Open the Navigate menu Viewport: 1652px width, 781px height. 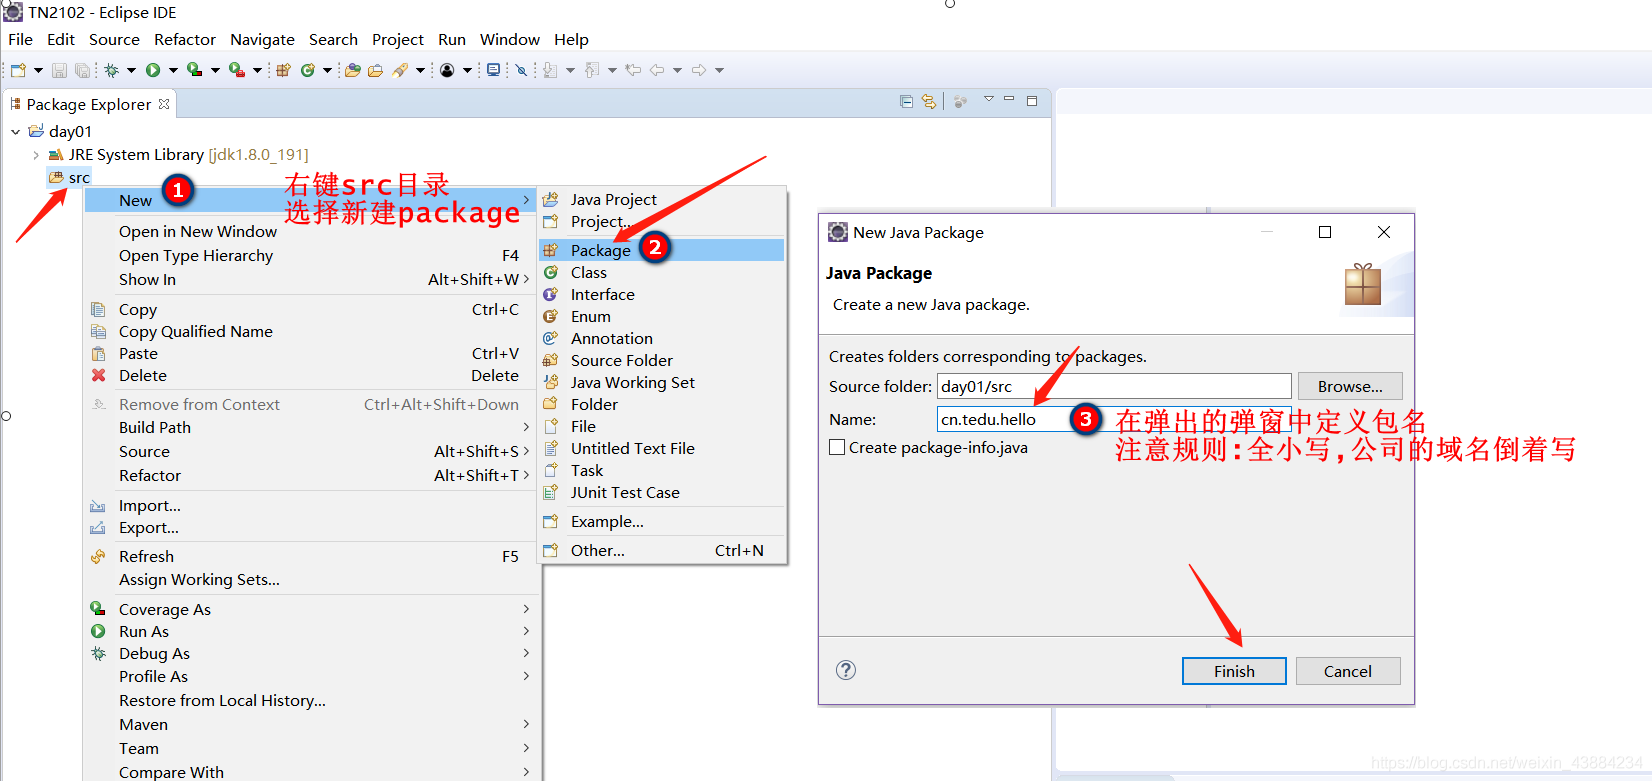(x=262, y=39)
